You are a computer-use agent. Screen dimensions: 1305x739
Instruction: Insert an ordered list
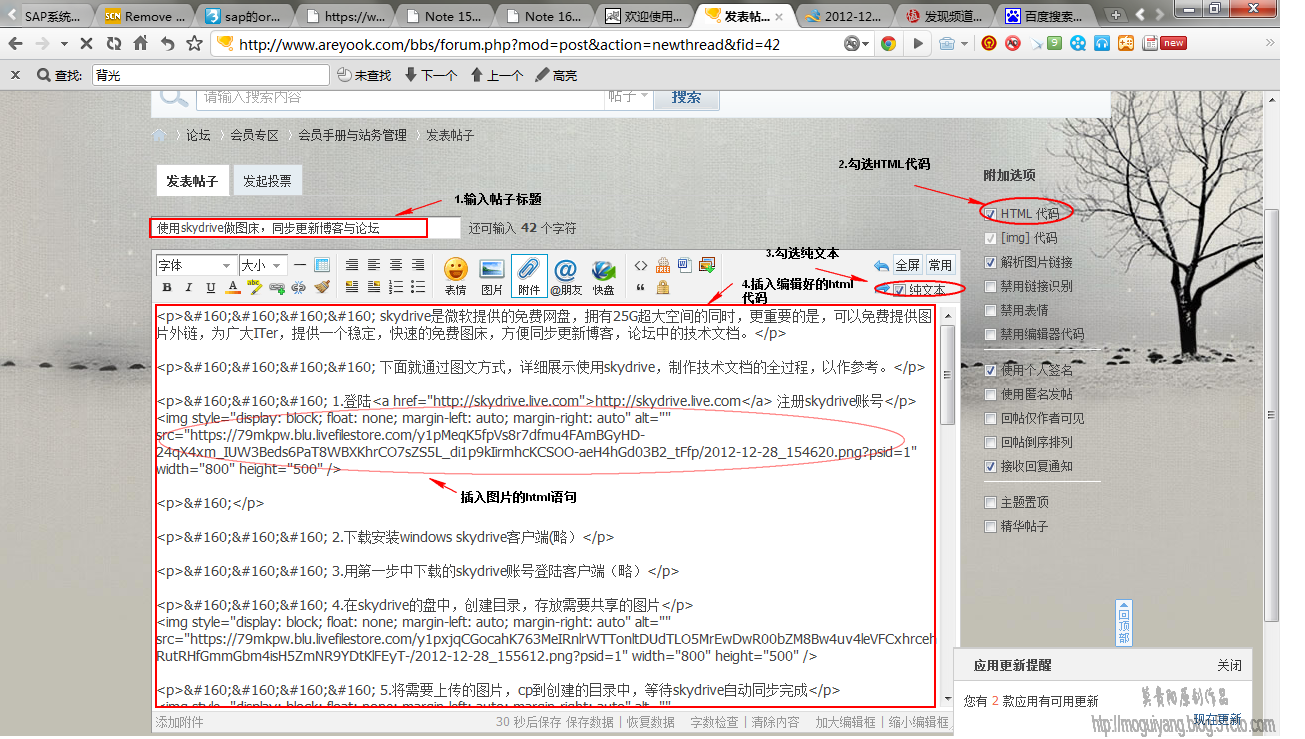click(395, 287)
